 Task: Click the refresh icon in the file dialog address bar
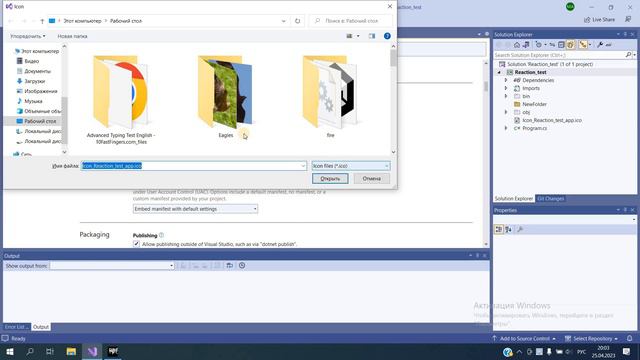tap(298, 21)
